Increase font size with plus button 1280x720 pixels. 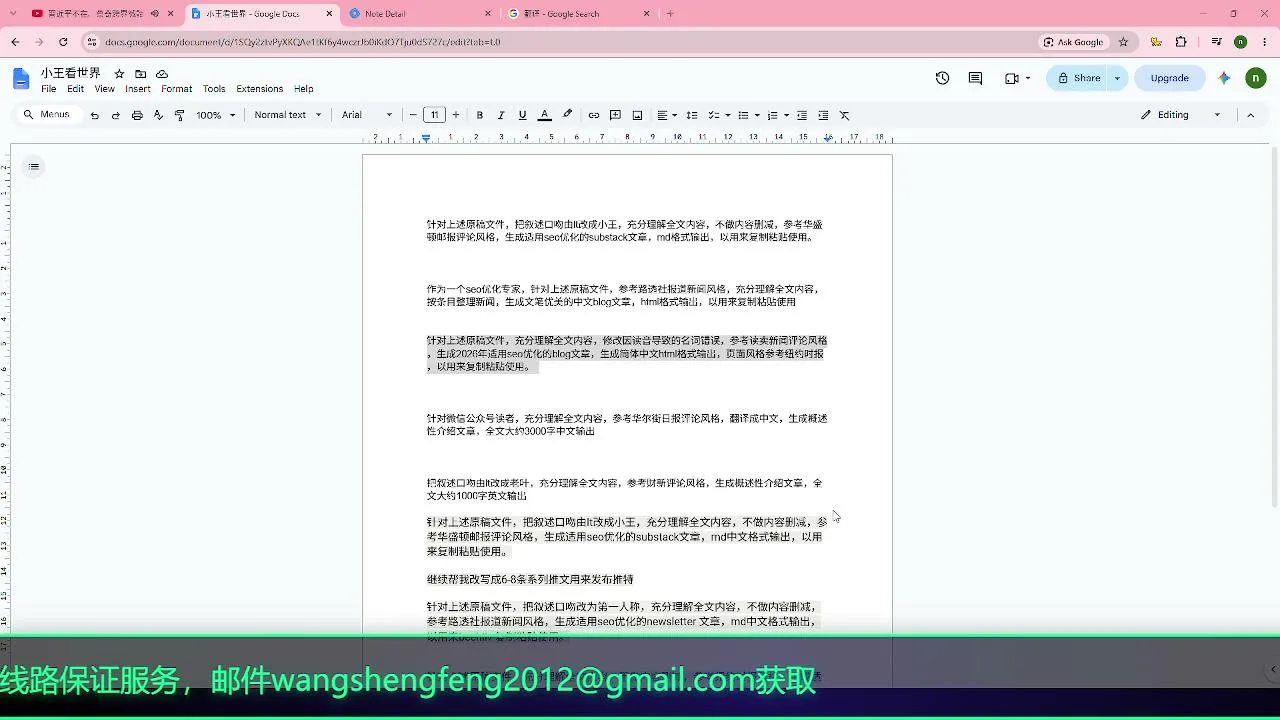coord(456,115)
